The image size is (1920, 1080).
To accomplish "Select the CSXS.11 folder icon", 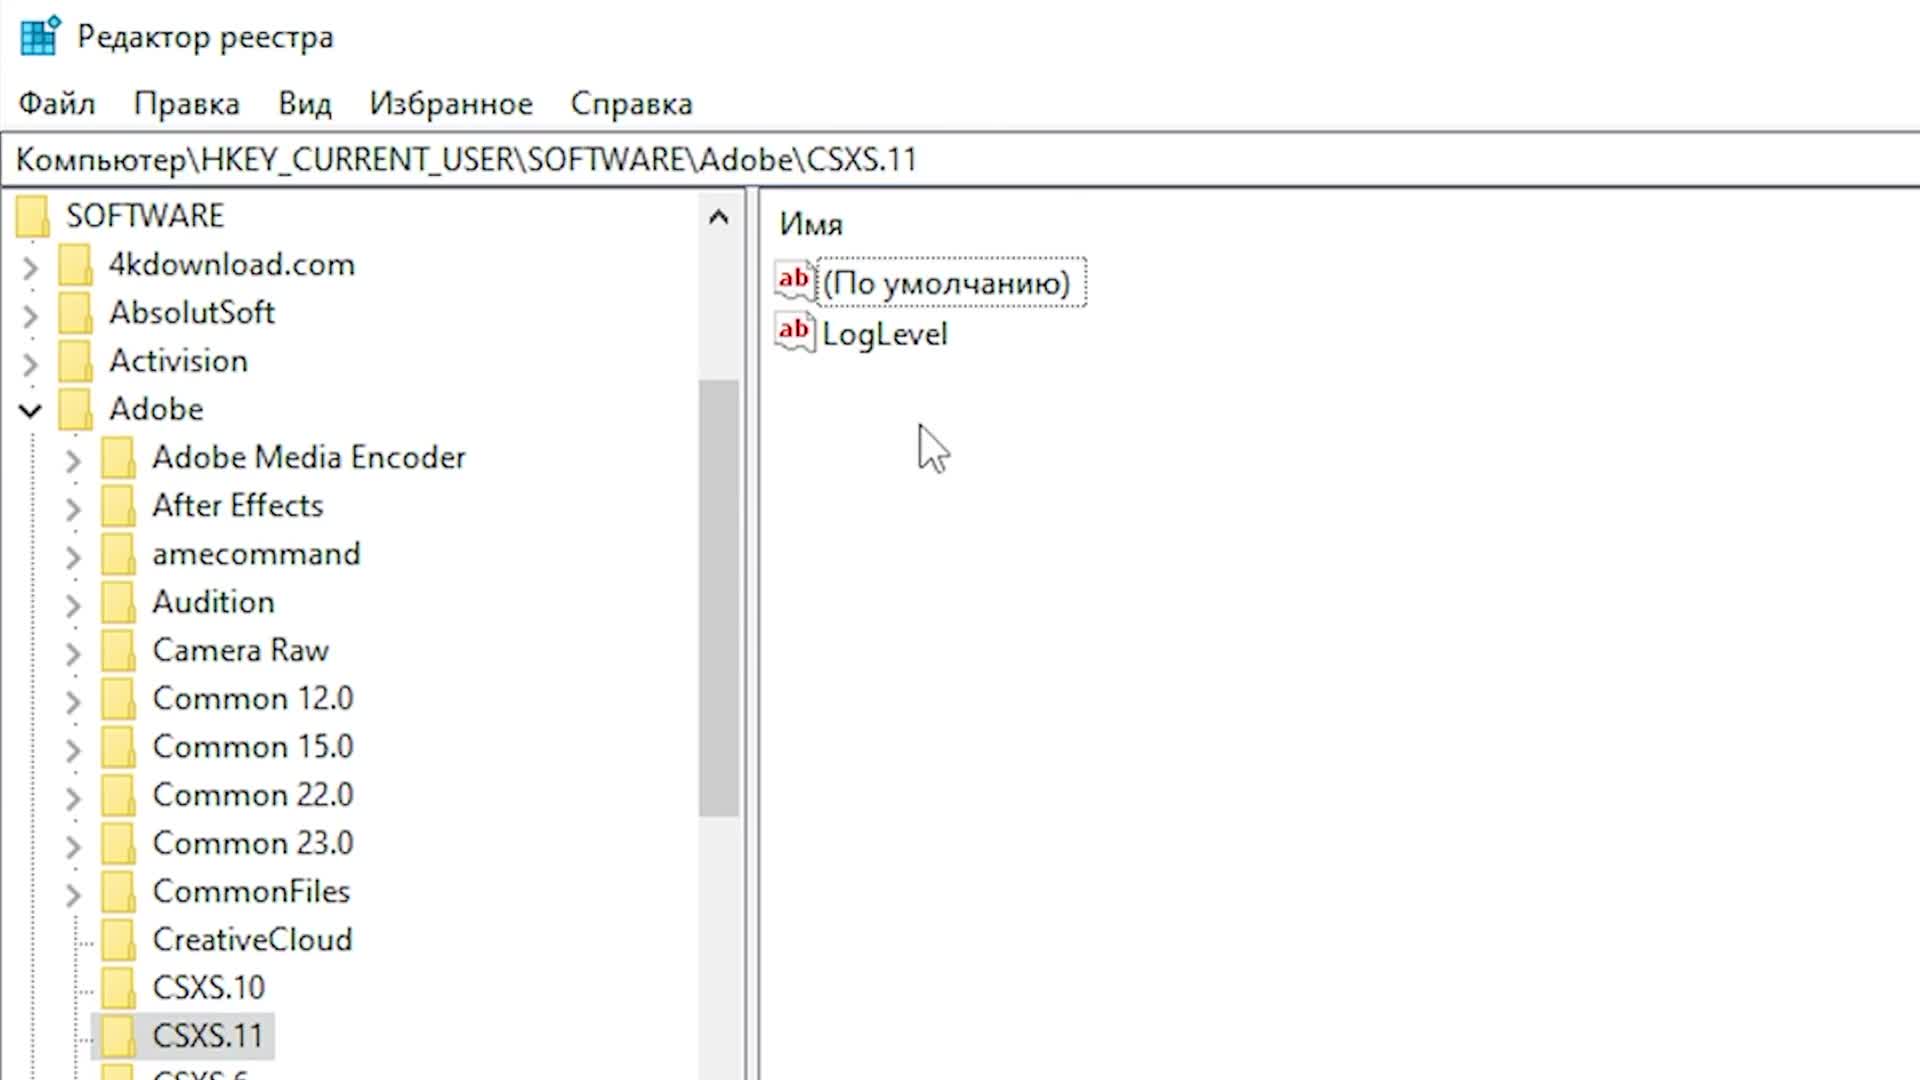I will click(118, 1036).
